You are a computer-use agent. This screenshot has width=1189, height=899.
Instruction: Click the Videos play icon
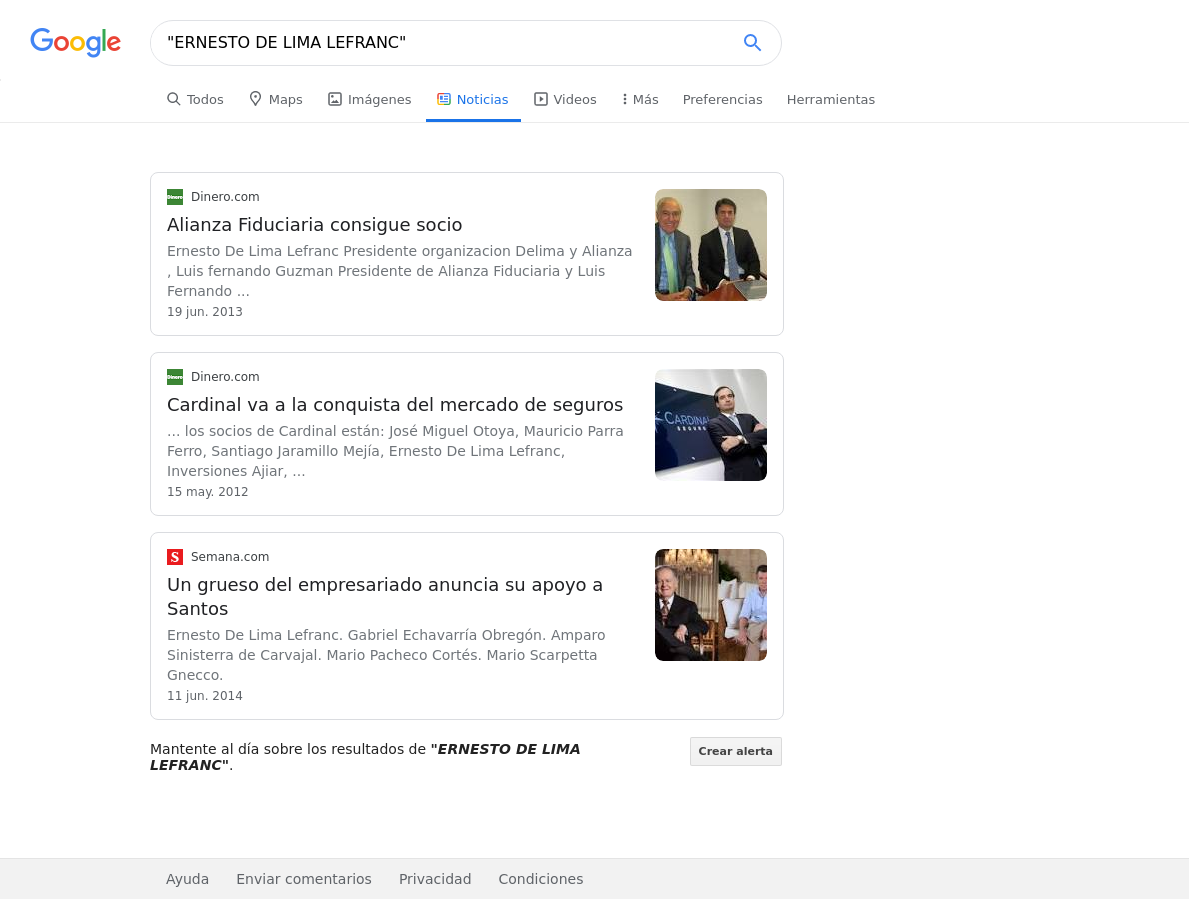pos(541,99)
